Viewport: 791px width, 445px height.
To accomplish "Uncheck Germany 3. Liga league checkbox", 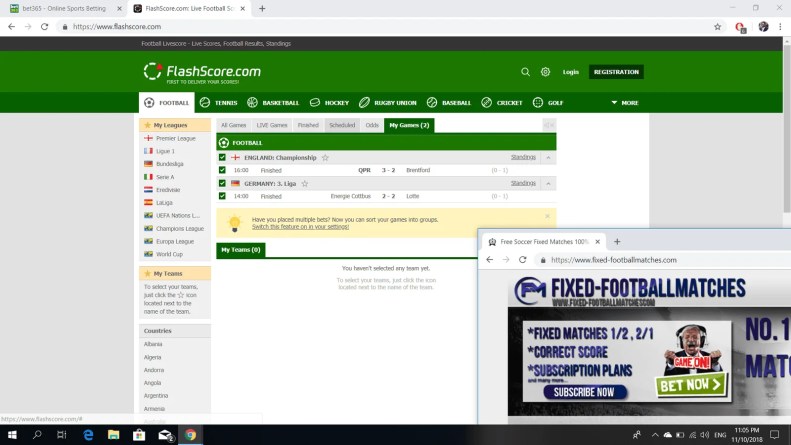I will [x=222, y=183].
